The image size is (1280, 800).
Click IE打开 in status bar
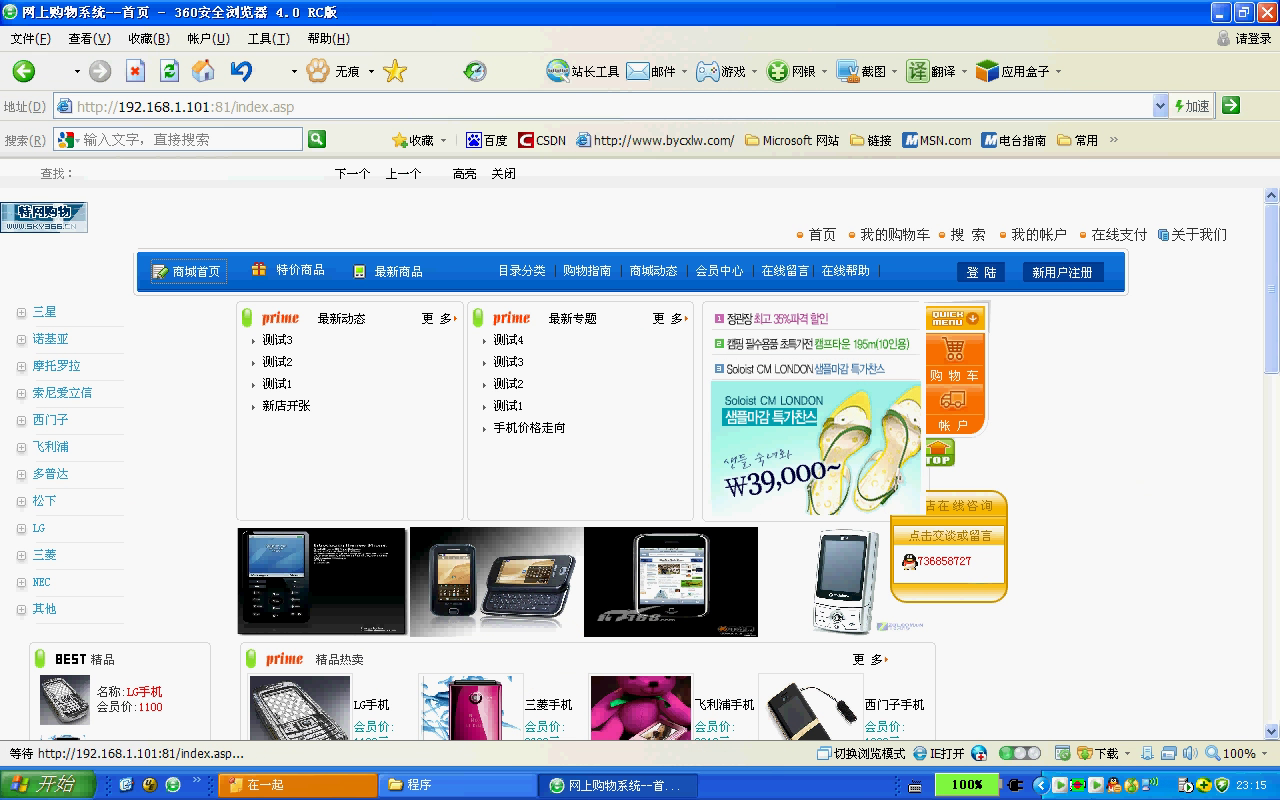click(x=938, y=753)
